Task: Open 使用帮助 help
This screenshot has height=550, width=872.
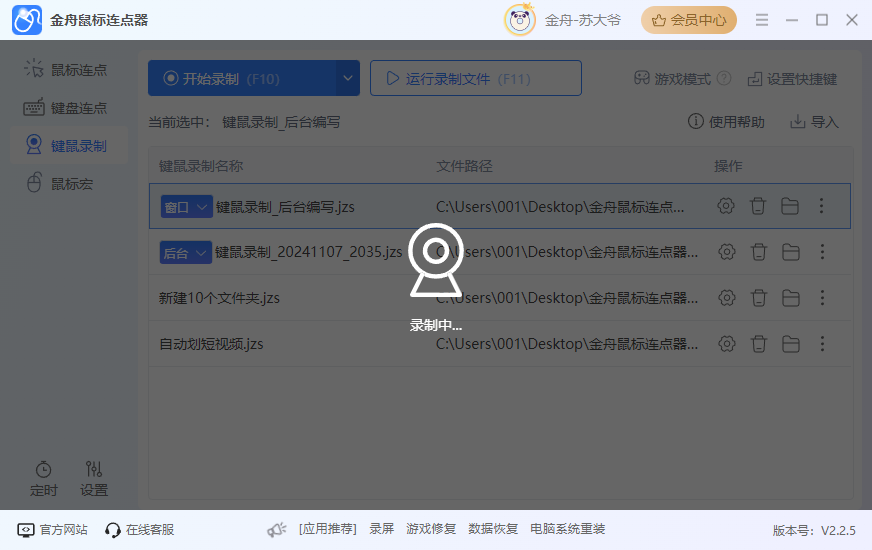Action: 726,122
